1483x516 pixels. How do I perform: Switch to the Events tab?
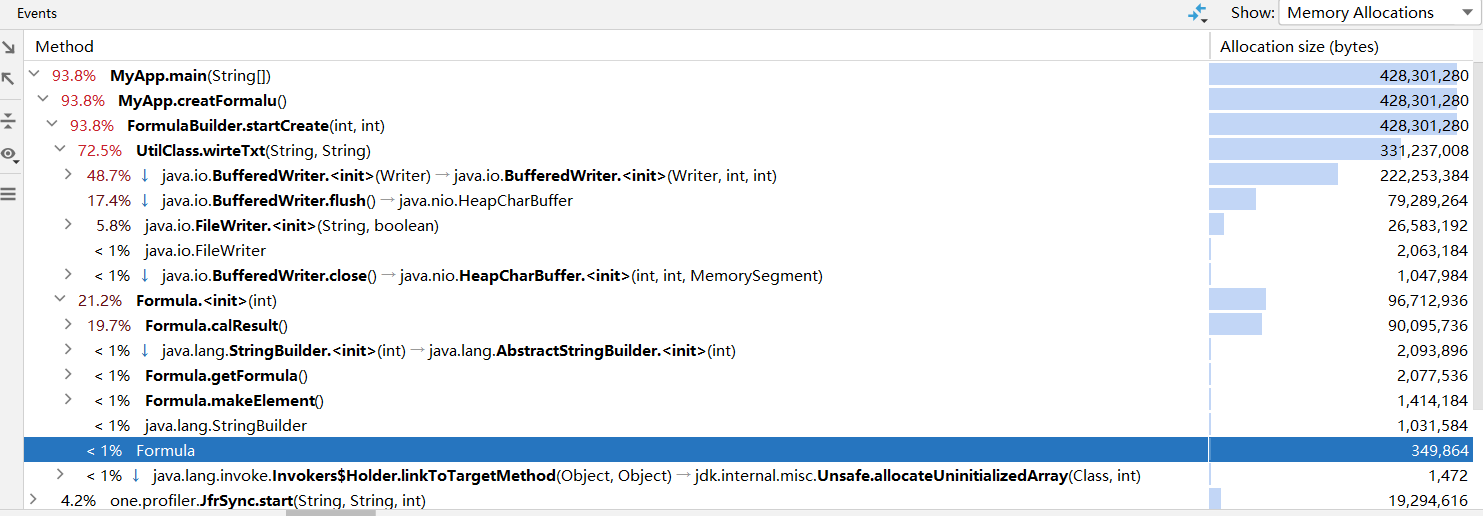[37, 13]
